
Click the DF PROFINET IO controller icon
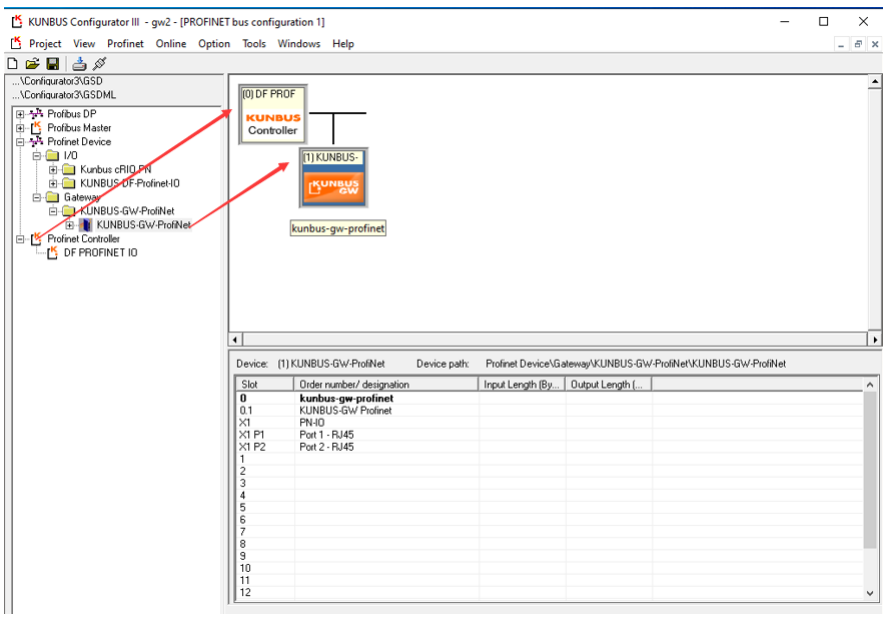[x=53, y=253]
